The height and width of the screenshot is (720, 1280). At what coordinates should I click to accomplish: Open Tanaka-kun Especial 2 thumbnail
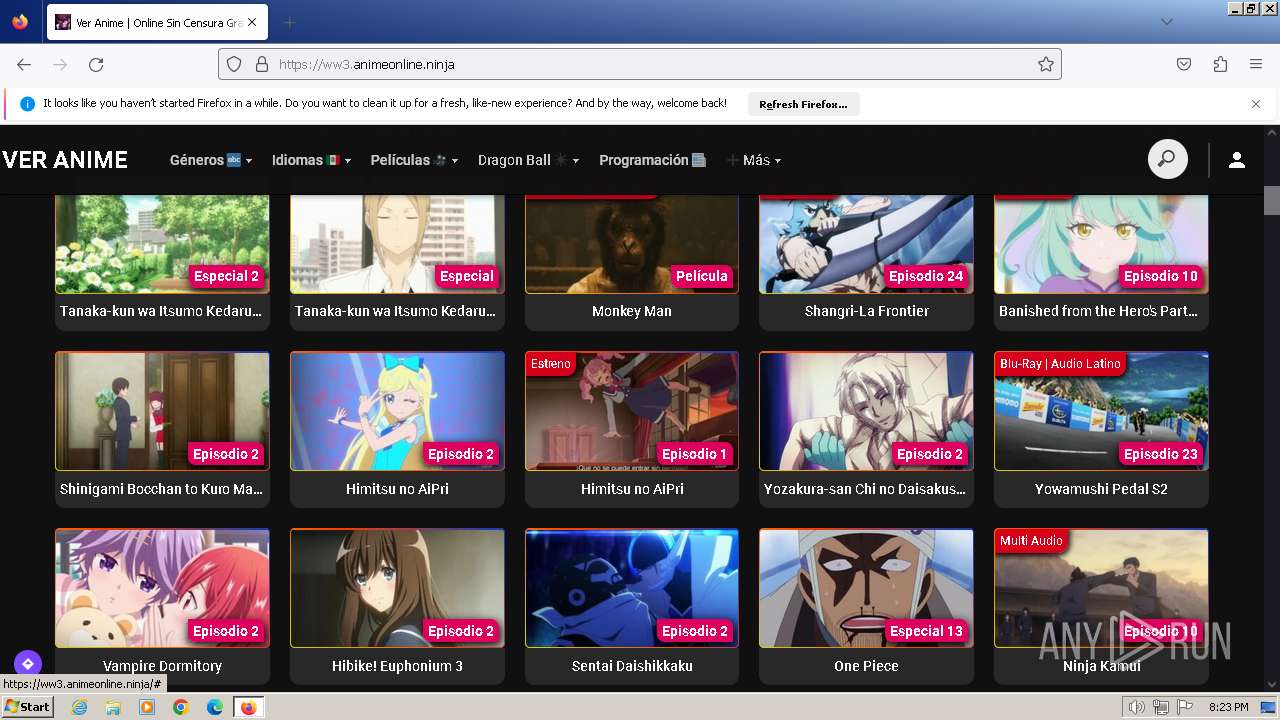pyautogui.click(x=162, y=244)
